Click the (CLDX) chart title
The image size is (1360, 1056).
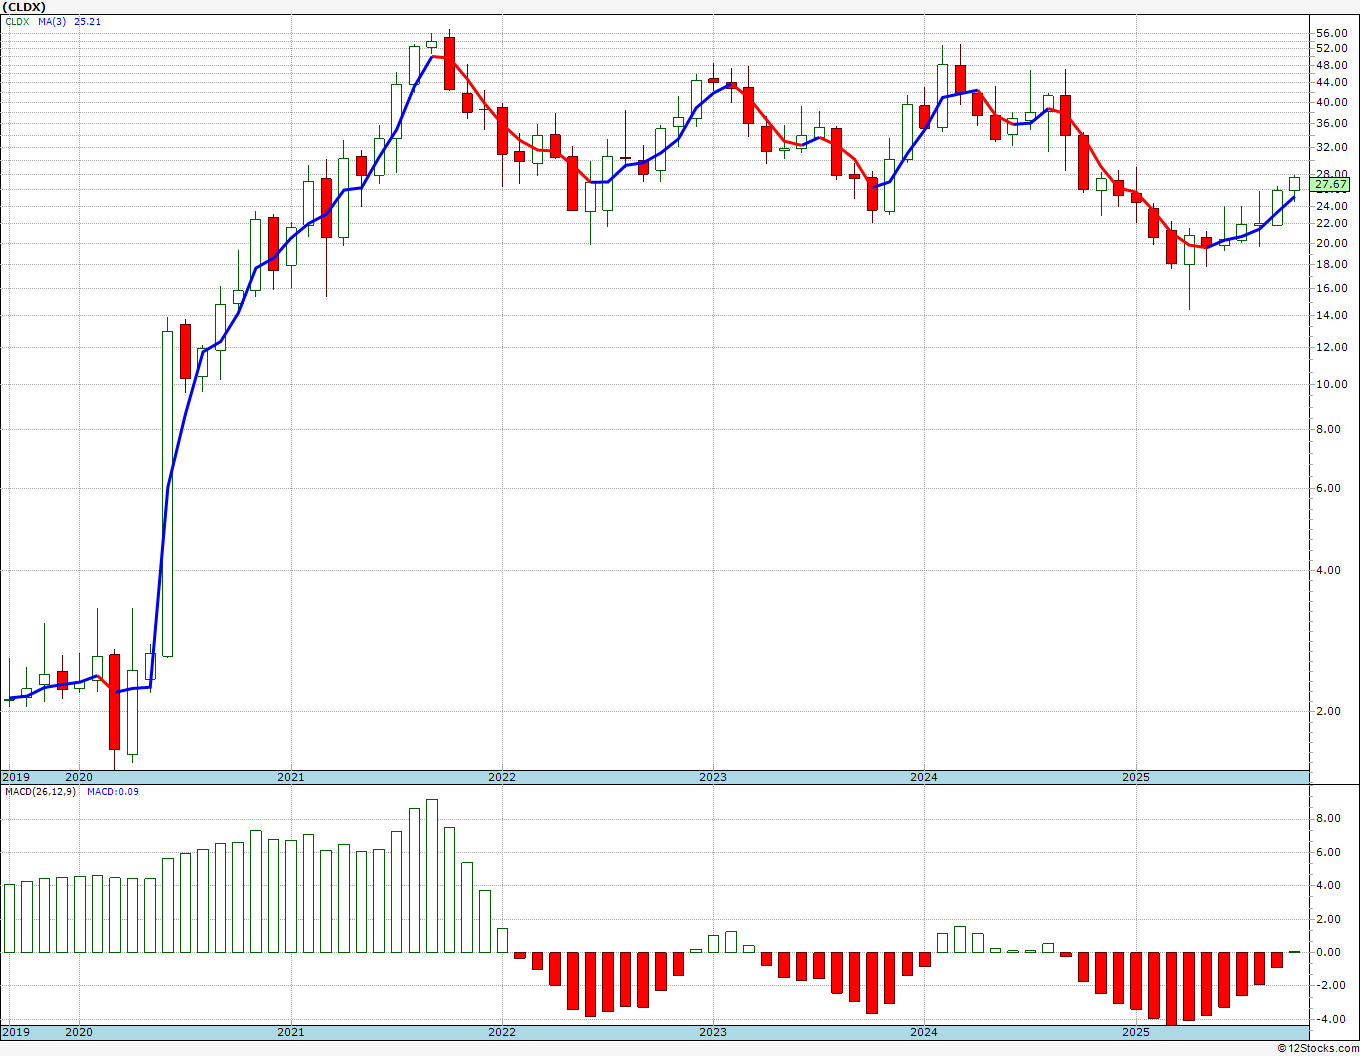coord(23,6)
